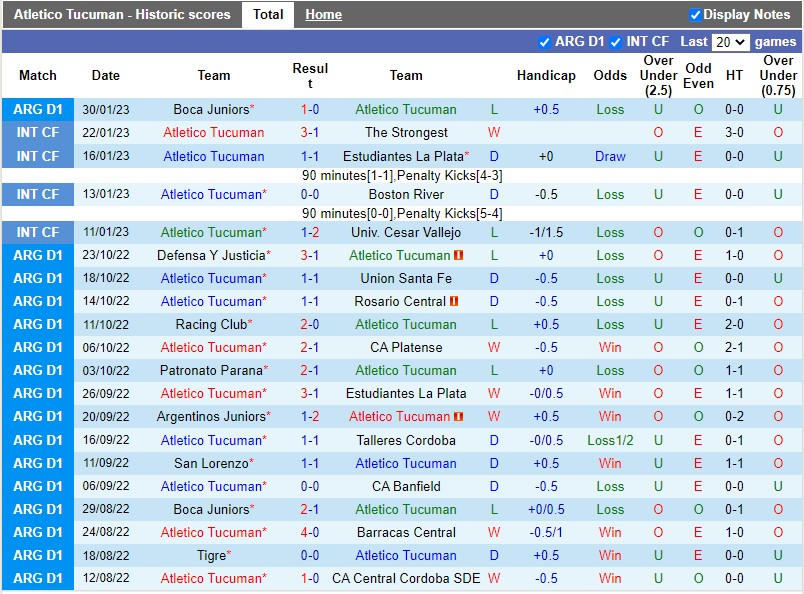Viewport: 804px width, 594px height.
Task: Click the Handicap column header
Action: click(x=546, y=75)
